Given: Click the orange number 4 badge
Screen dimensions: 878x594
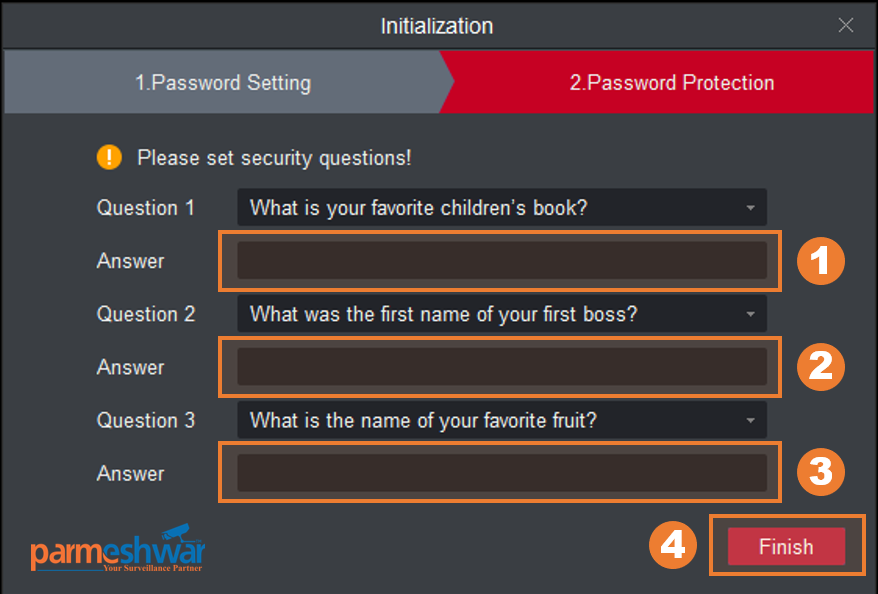Looking at the screenshot, I should (x=673, y=546).
